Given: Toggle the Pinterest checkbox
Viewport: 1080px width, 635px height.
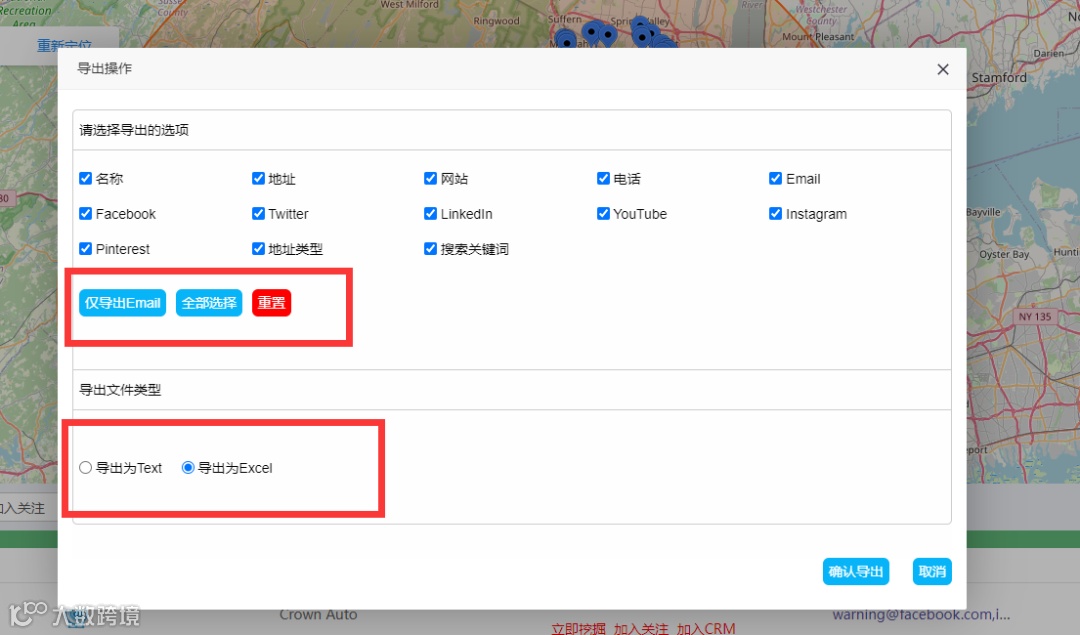Looking at the screenshot, I should pyautogui.click(x=85, y=249).
